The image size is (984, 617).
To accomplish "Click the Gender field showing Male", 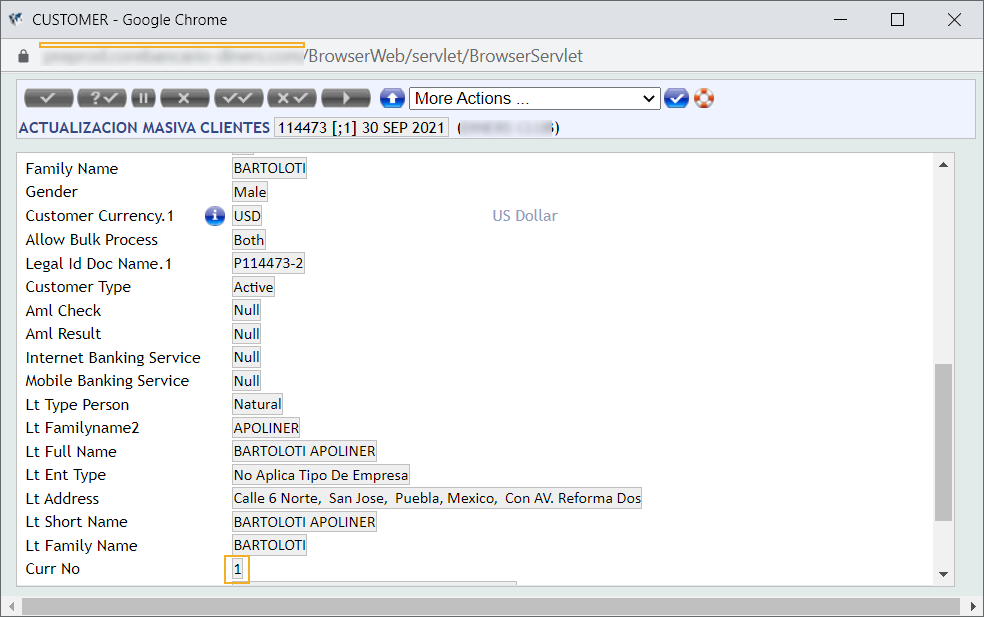I will [249, 192].
